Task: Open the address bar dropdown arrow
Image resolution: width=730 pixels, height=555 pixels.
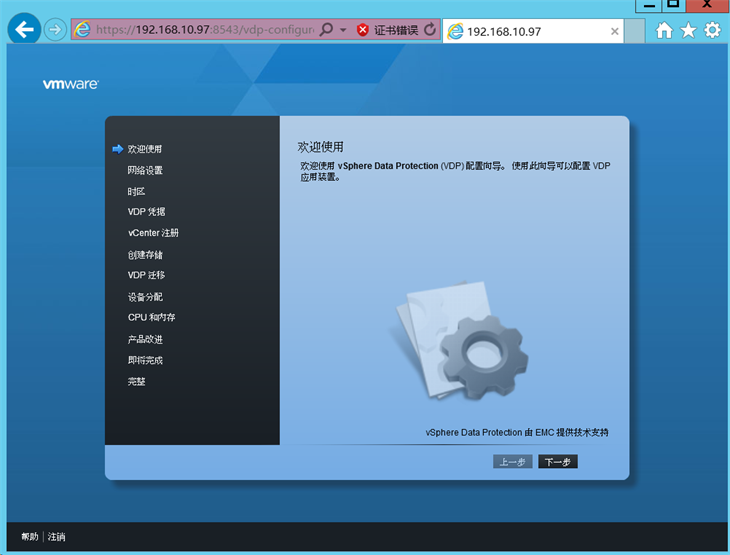Action: tap(343, 30)
